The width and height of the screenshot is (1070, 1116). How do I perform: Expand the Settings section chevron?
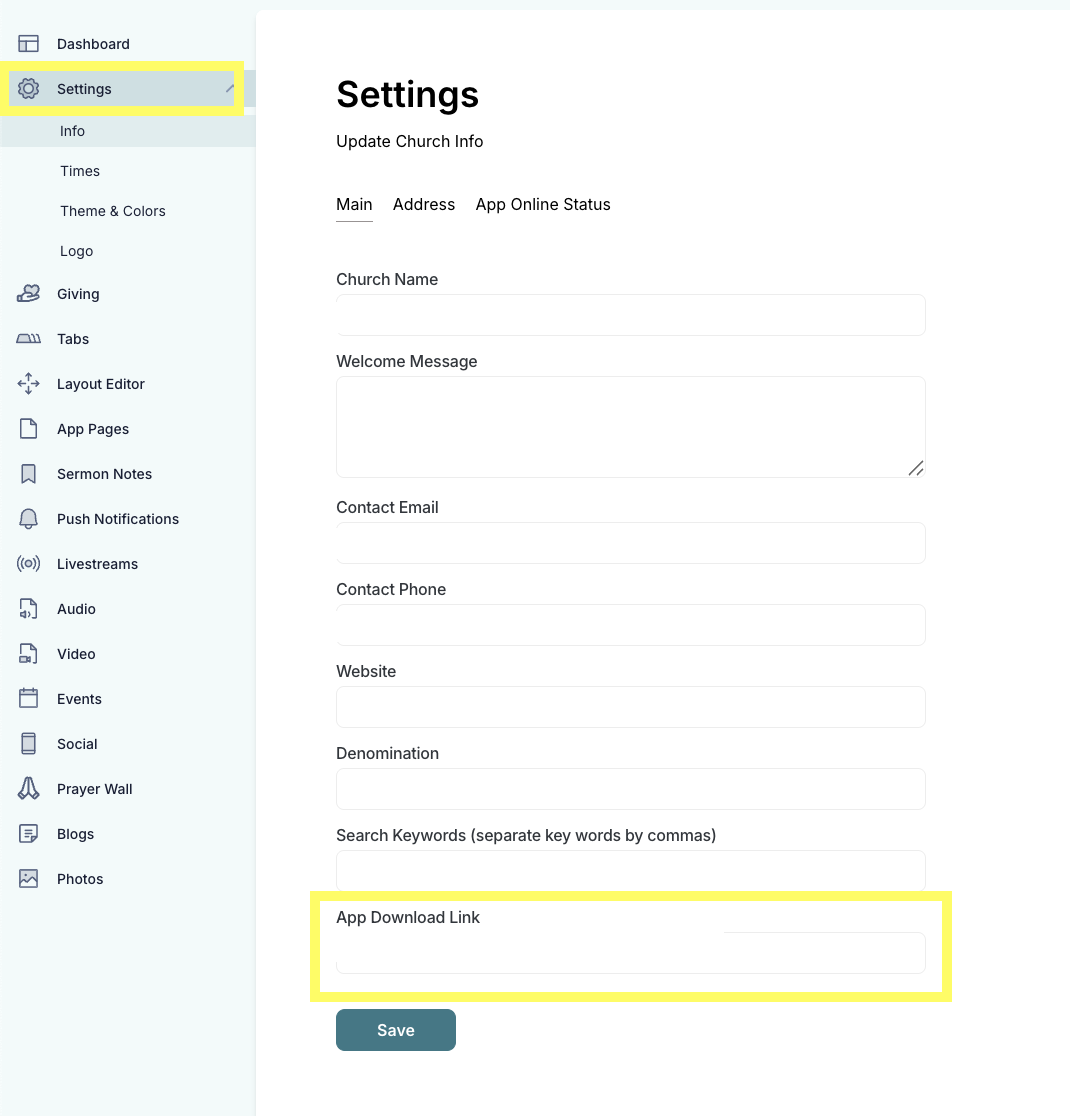coord(228,88)
